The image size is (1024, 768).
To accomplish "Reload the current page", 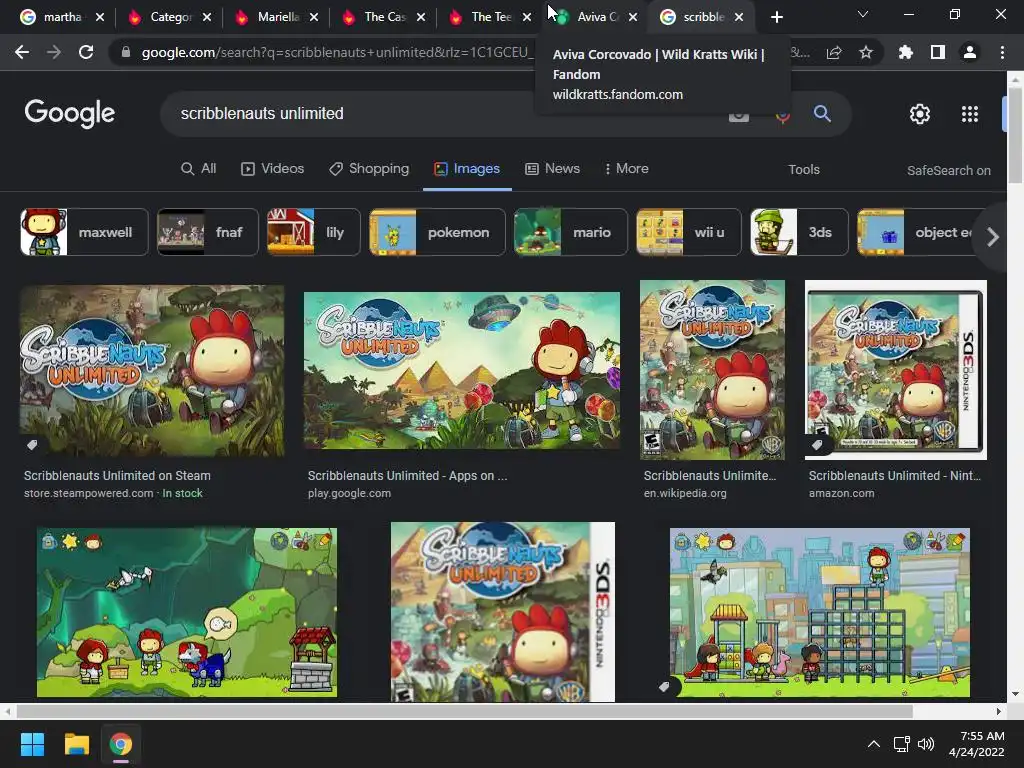I will click(x=86, y=52).
